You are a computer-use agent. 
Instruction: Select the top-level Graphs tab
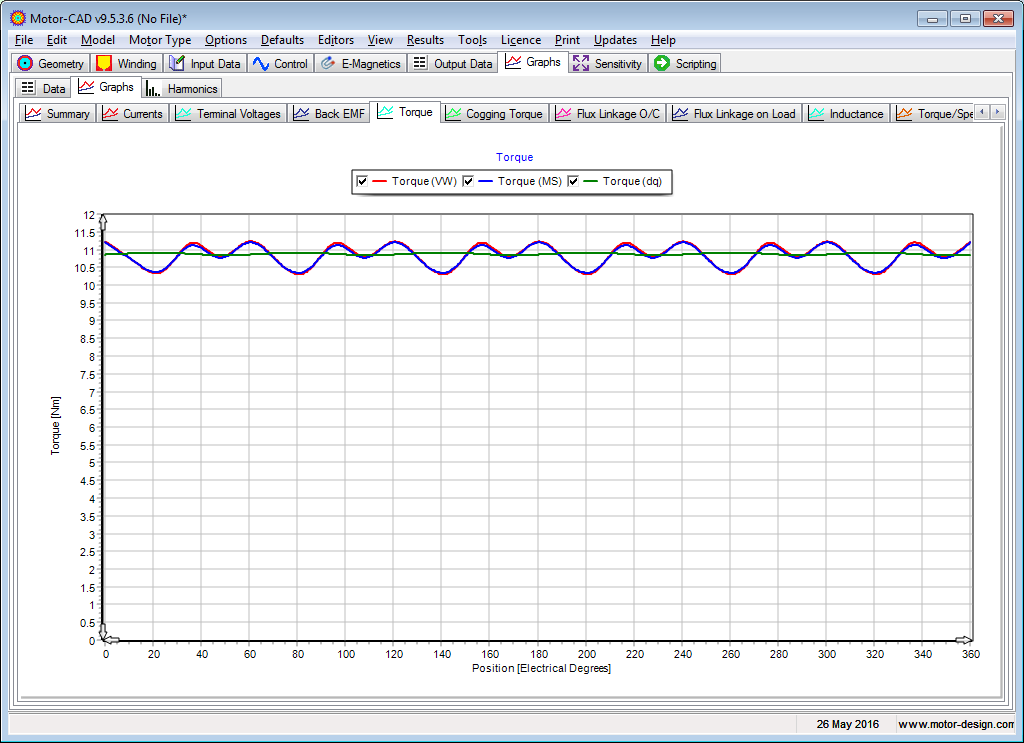[533, 62]
